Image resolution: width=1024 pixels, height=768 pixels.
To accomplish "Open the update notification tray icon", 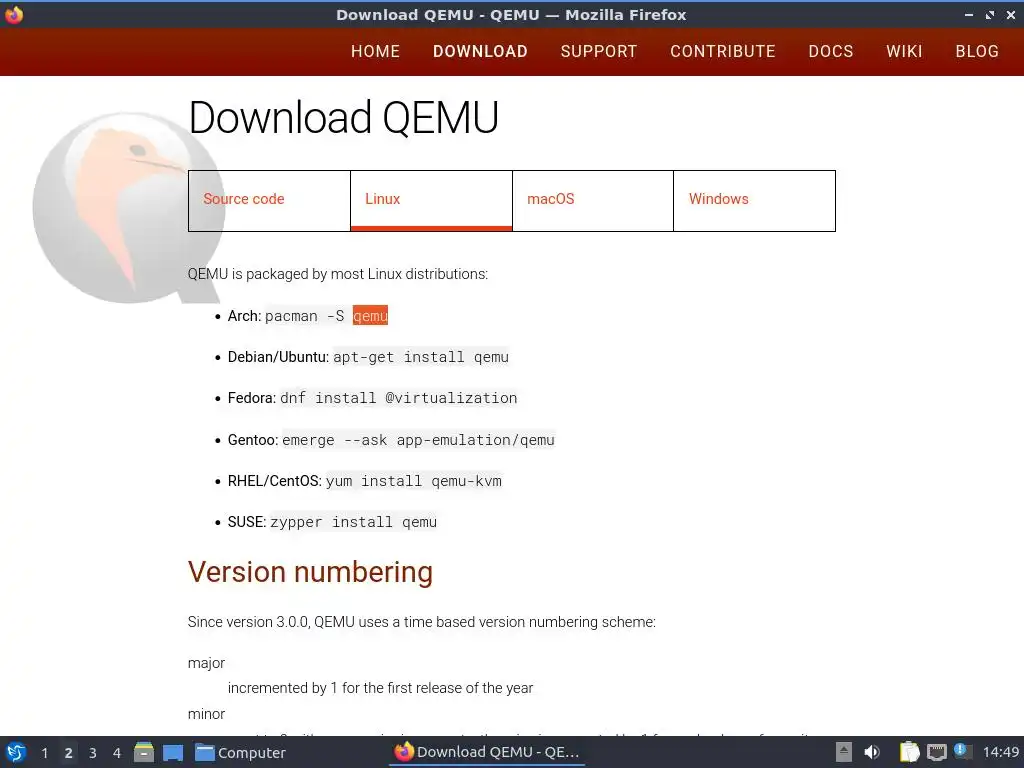I will pos(961,750).
